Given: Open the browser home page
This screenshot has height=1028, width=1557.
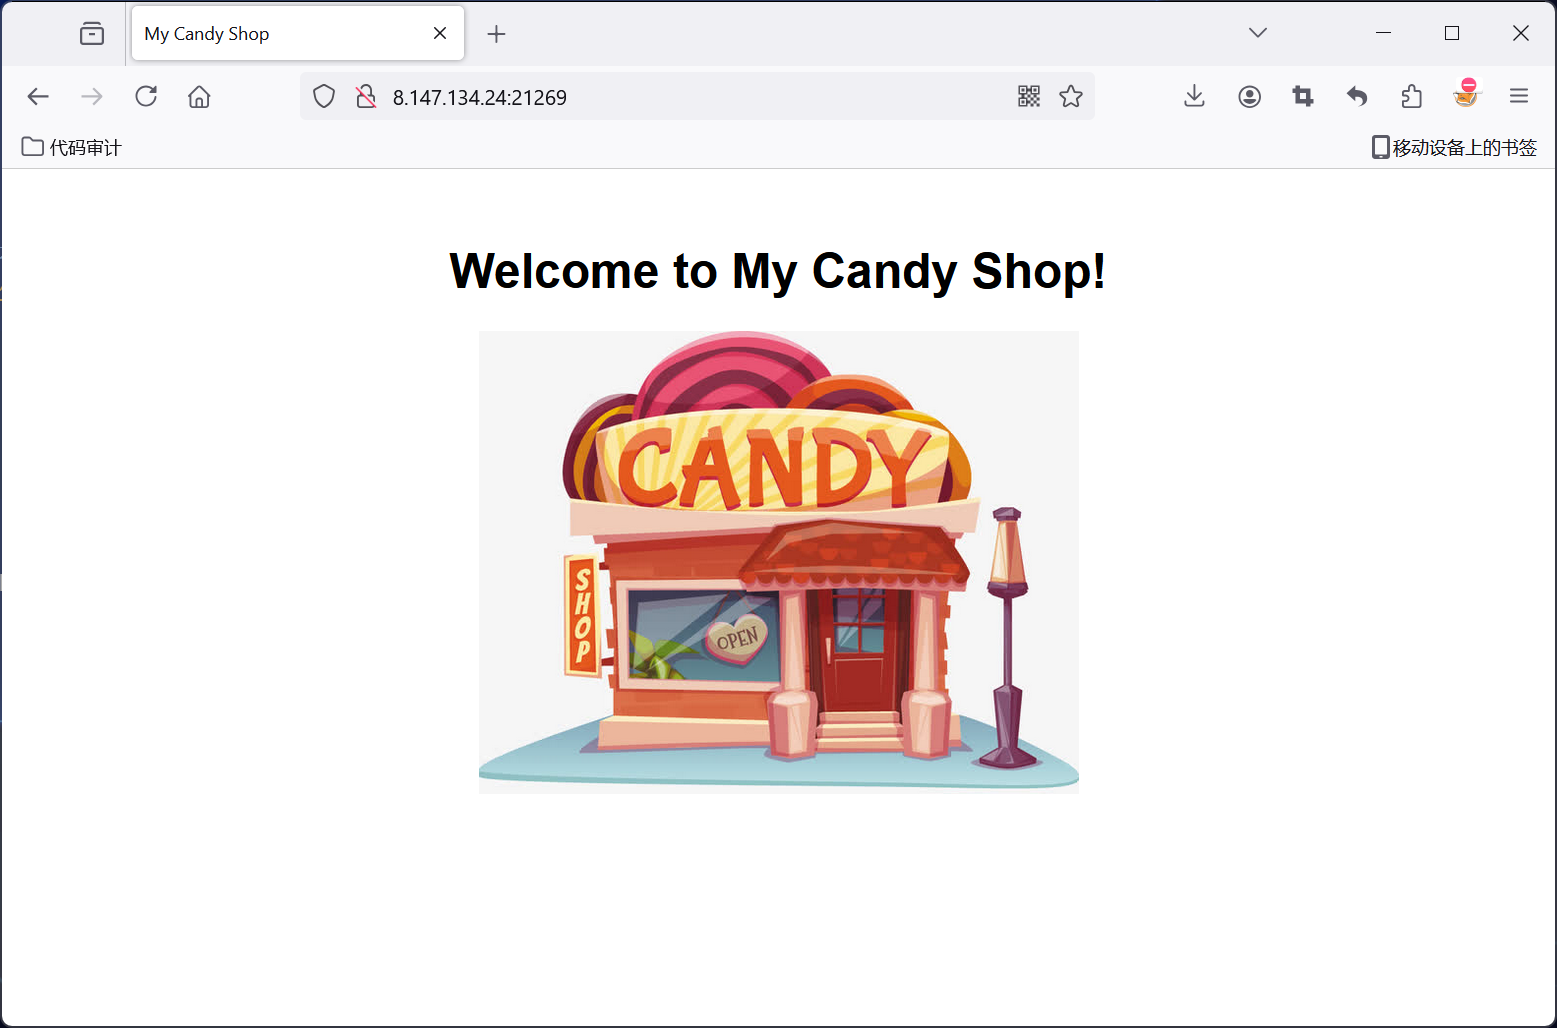Looking at the screenshot, I should (199, 96).
